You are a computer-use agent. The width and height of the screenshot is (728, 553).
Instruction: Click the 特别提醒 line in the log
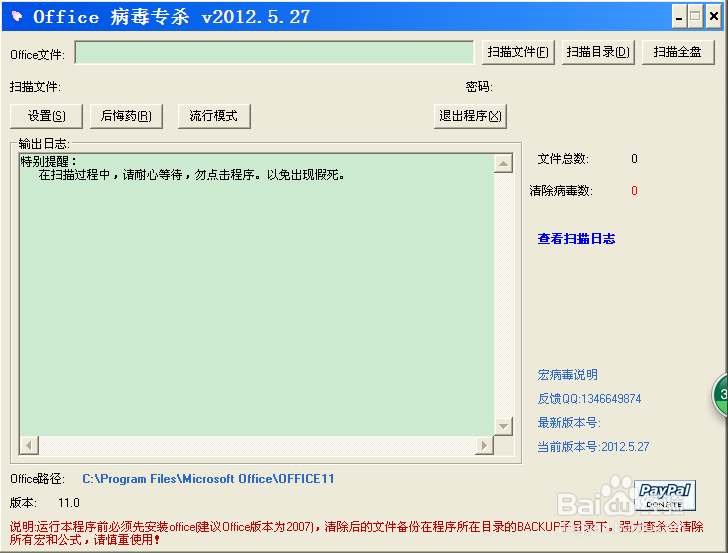pyautogui.click(x=49, y=162)
